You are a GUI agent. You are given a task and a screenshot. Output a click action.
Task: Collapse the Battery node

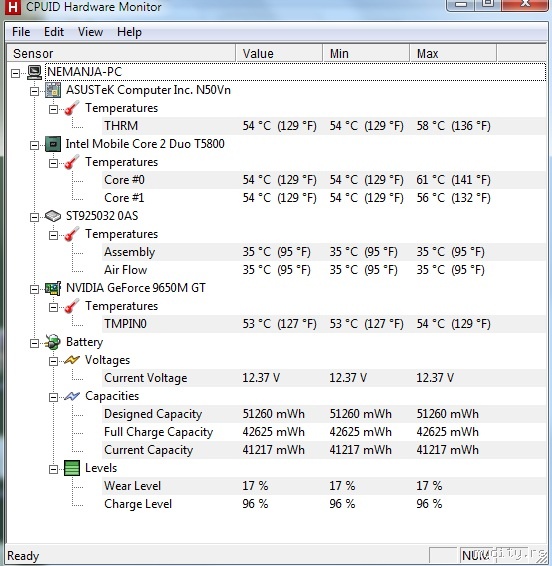(34, 343)
